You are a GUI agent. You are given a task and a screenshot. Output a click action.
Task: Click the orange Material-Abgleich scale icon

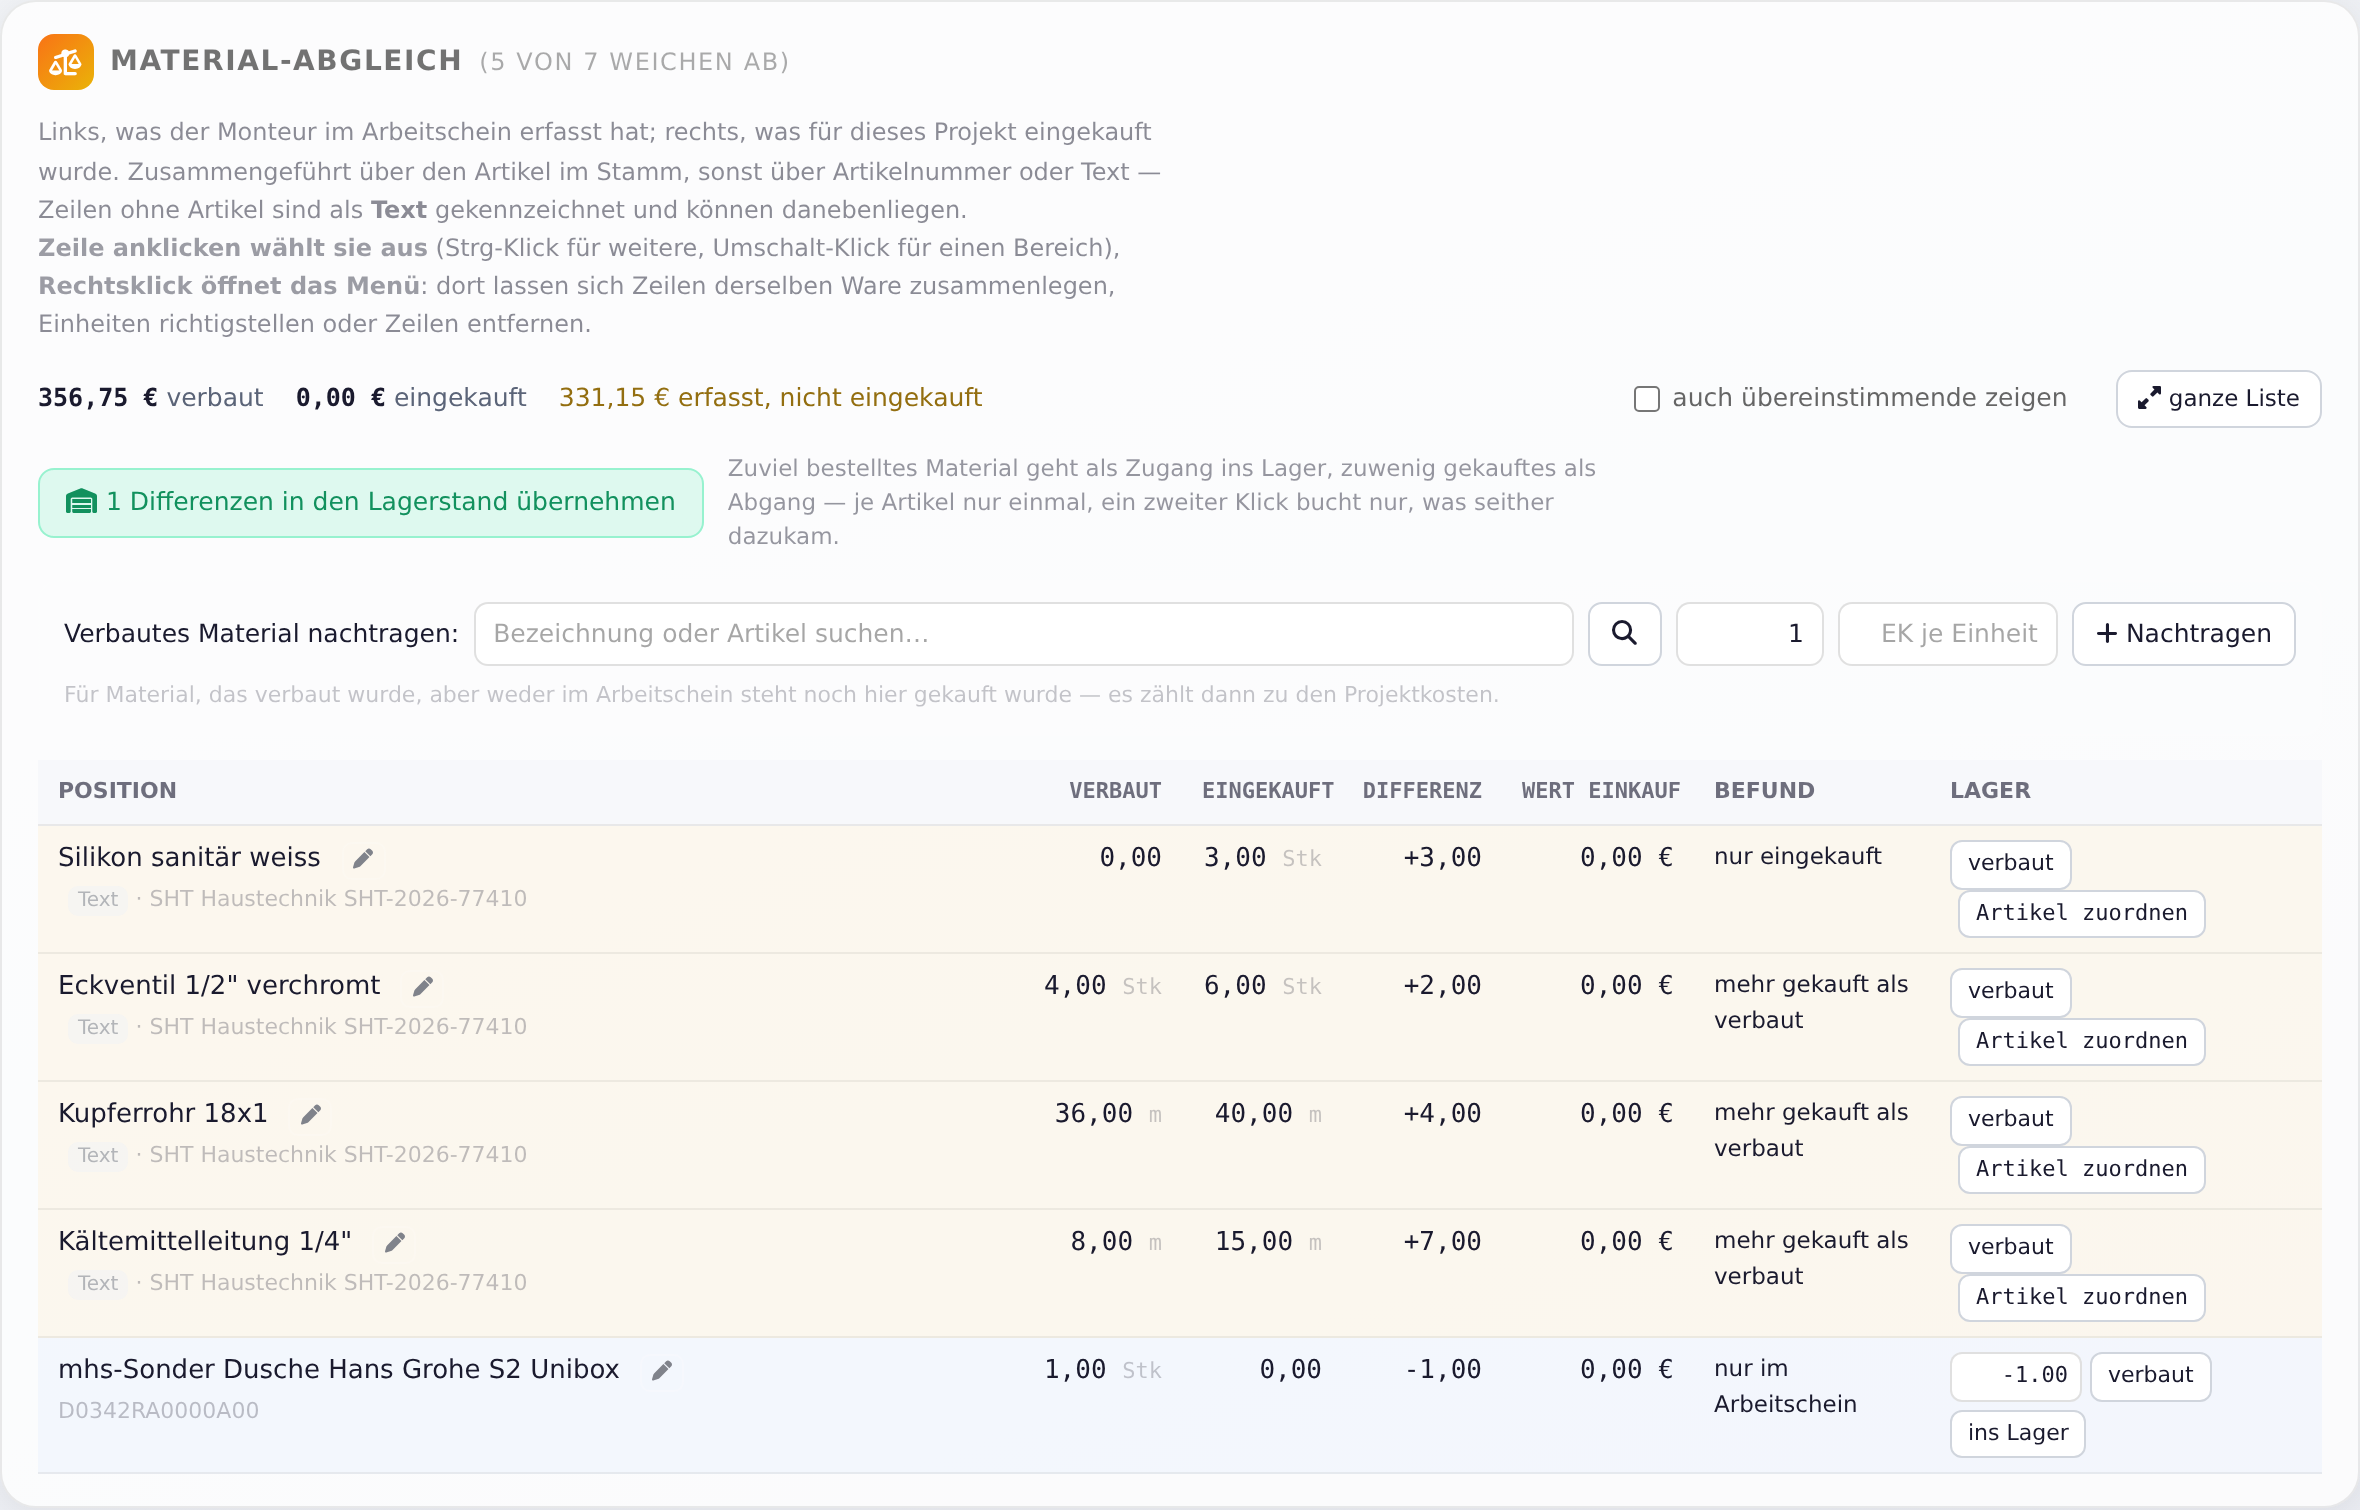click(x=66, y=62)
